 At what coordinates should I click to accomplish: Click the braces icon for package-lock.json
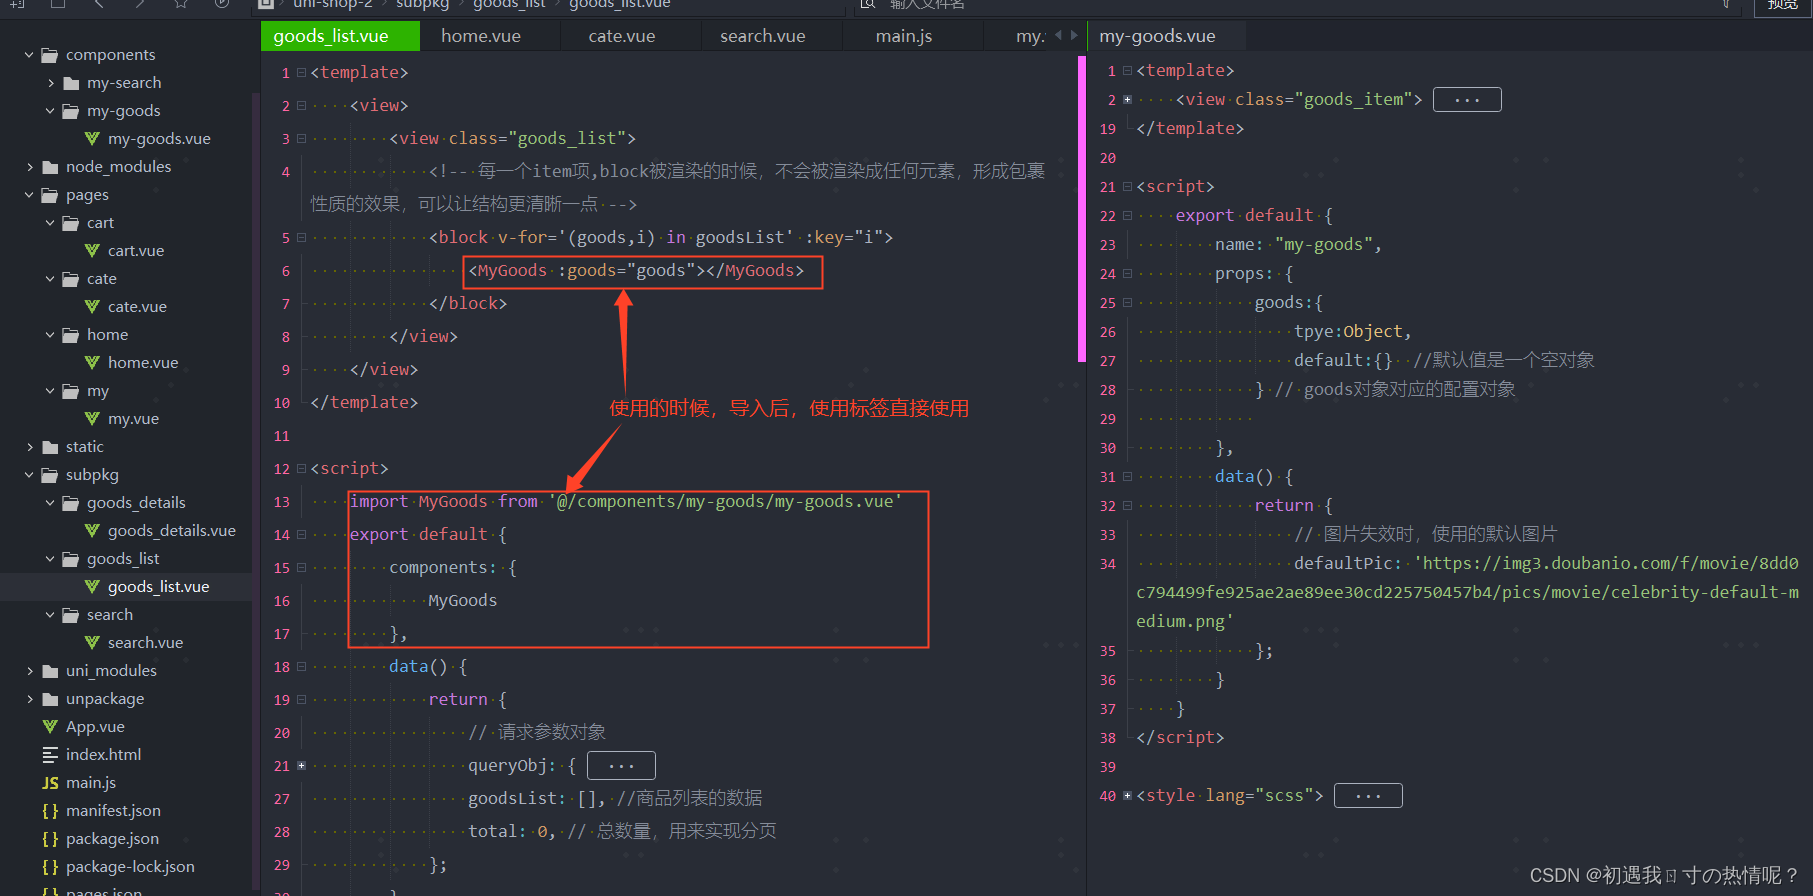point(50,867)
